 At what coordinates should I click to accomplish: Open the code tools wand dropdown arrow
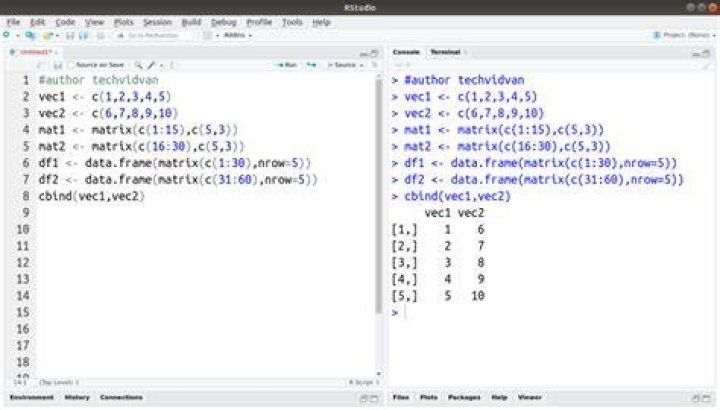tap(161, 66)
